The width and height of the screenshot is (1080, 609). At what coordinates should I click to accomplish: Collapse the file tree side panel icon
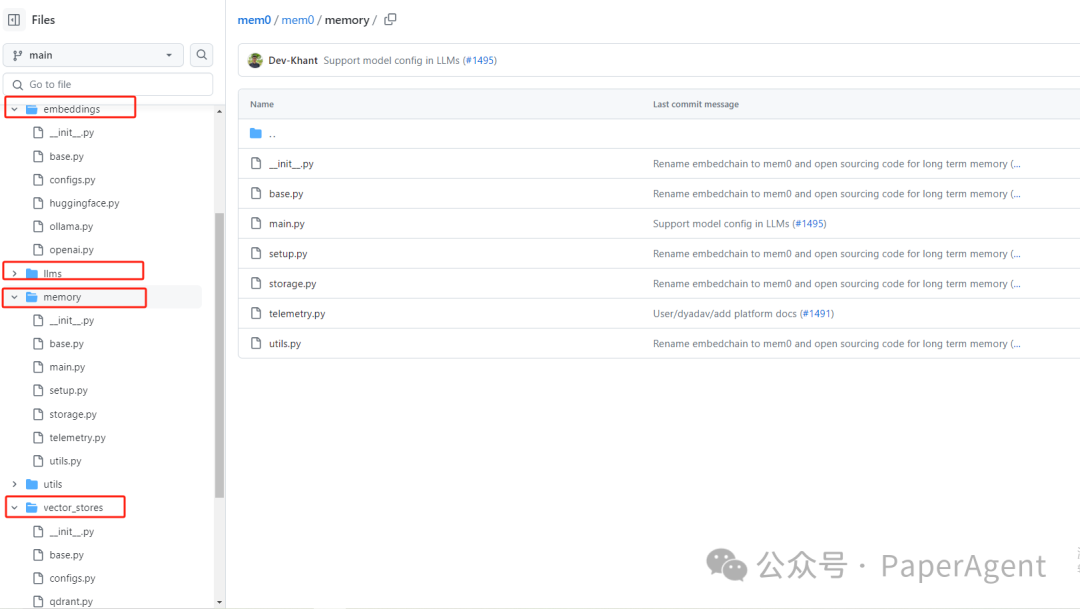point(14,20)
